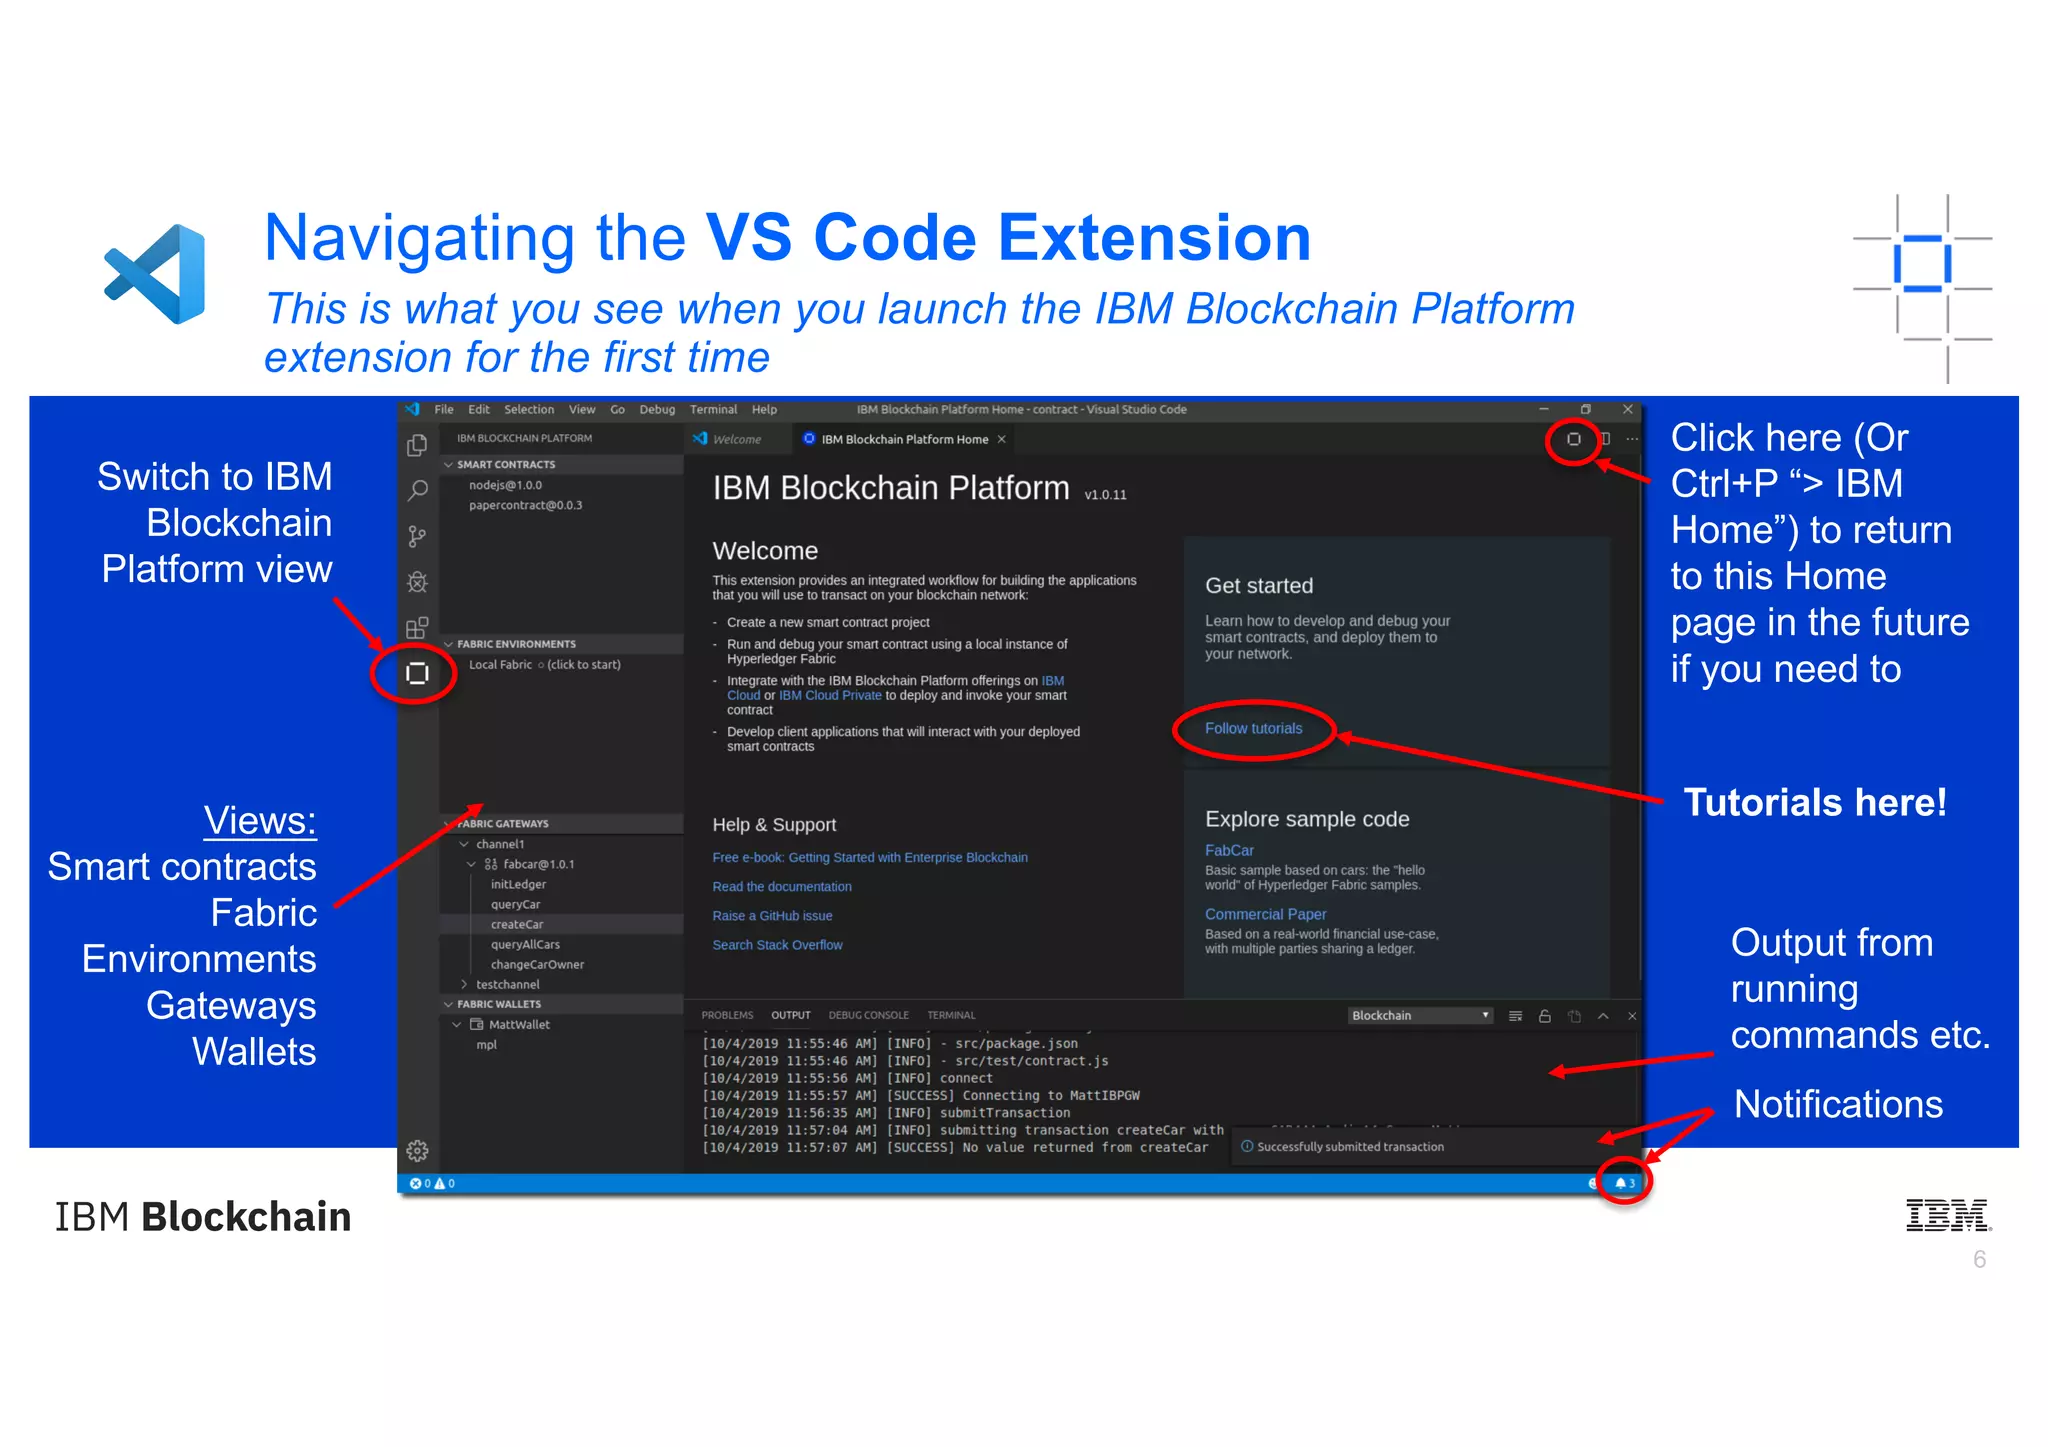The width and height of the screenshot is (2048, 1447).
Task: Click the VS Code logo in title bar
Action: point(412,409)
